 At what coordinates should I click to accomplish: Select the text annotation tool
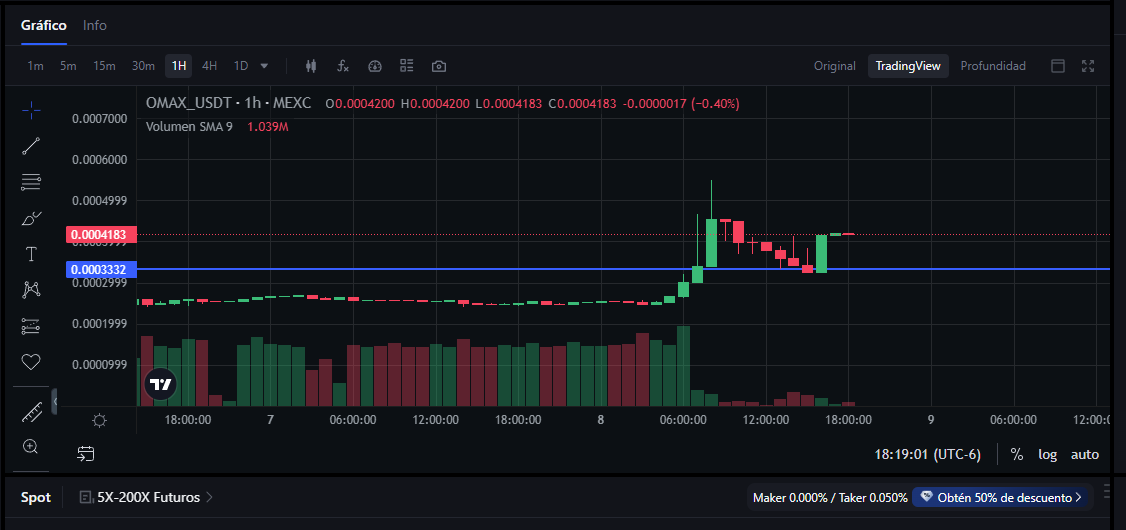(x=31, y=254)
